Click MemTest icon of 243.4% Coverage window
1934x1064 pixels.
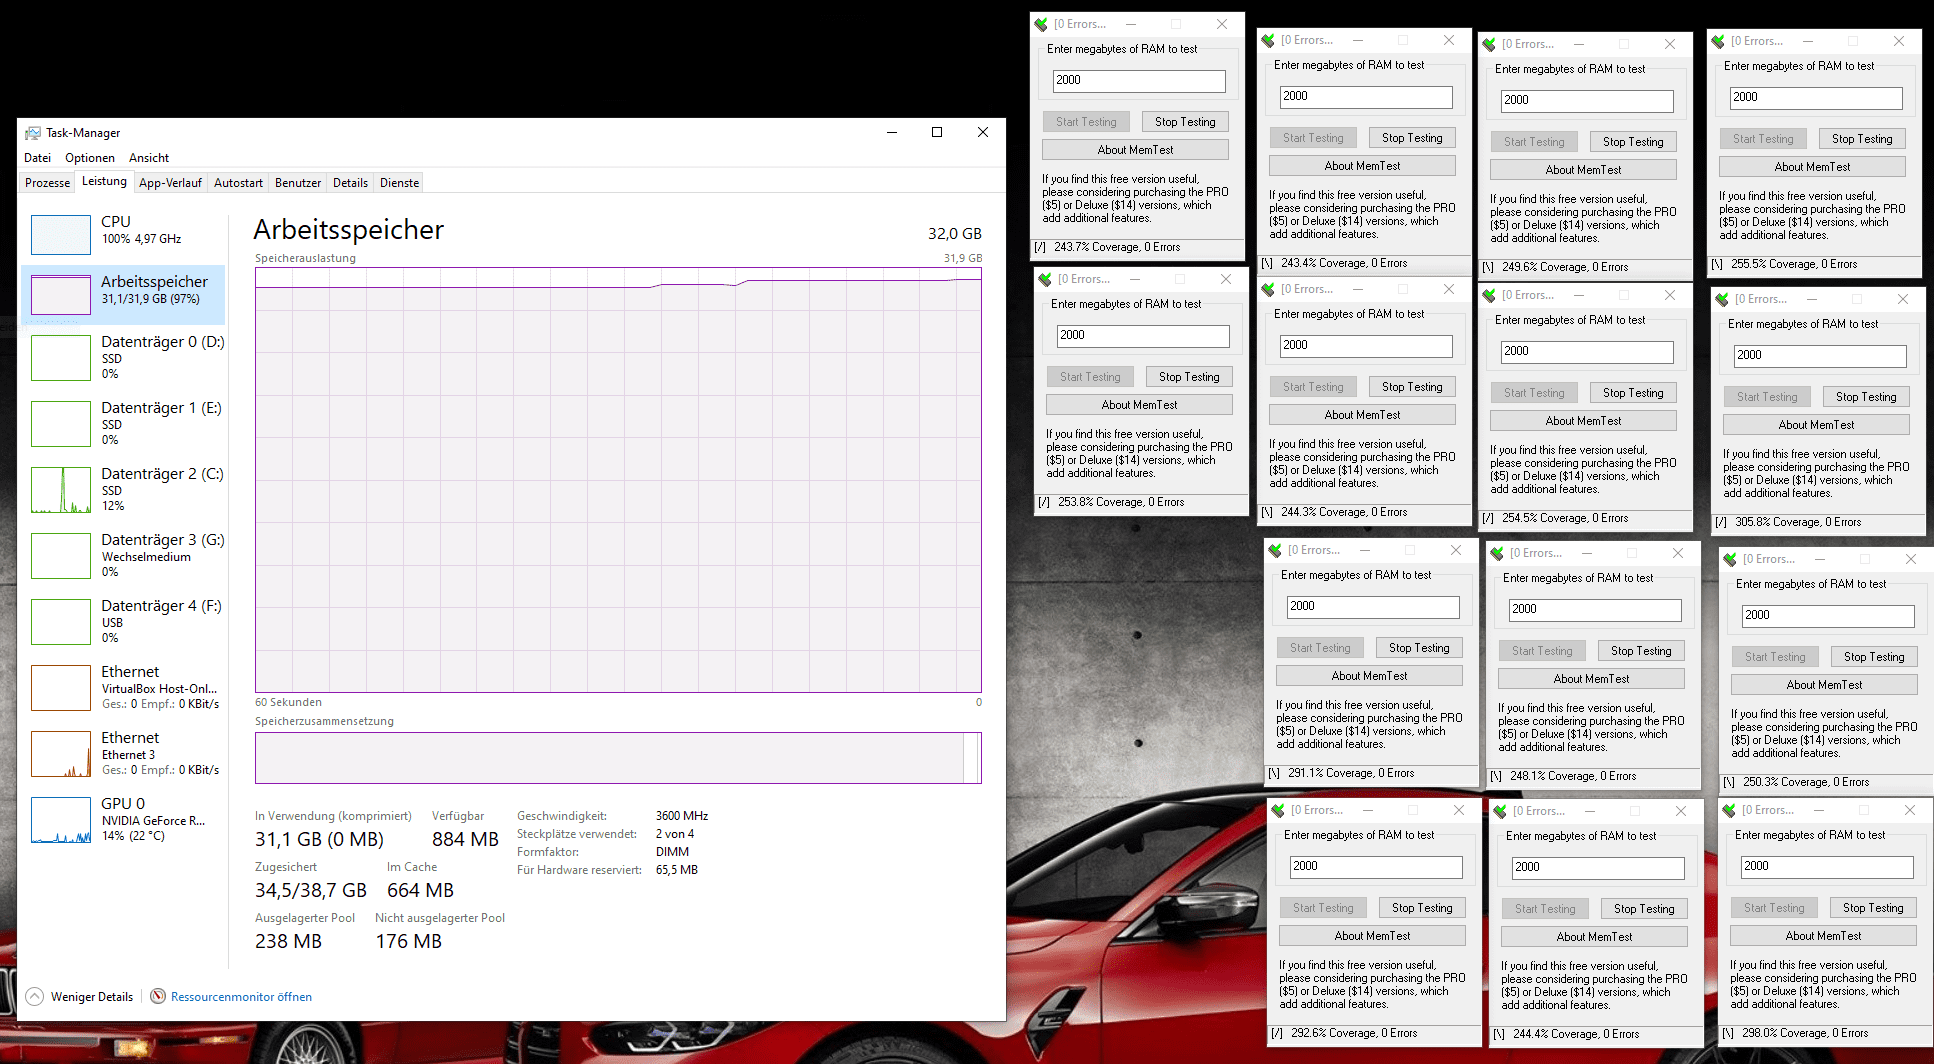pos(1268,40)
